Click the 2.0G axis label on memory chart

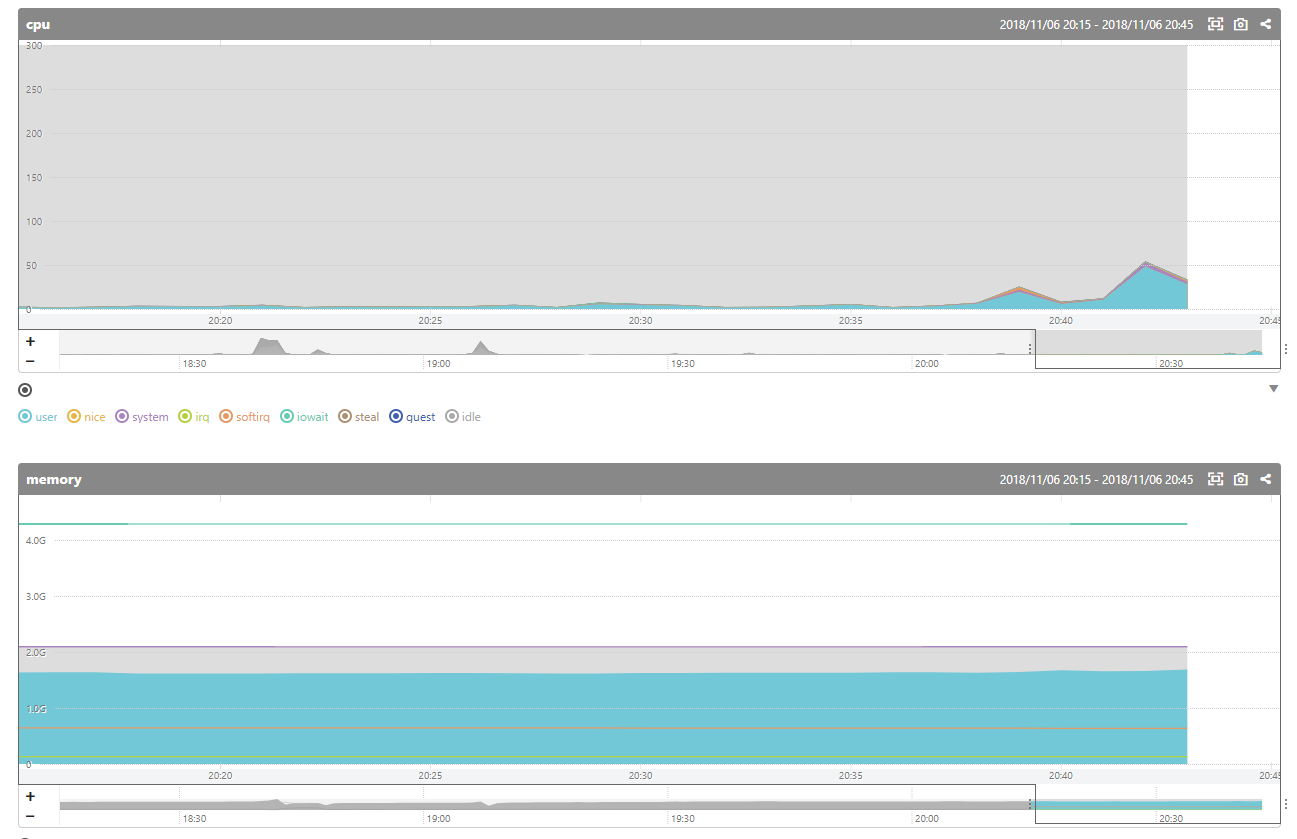click(x=36, y=653)
